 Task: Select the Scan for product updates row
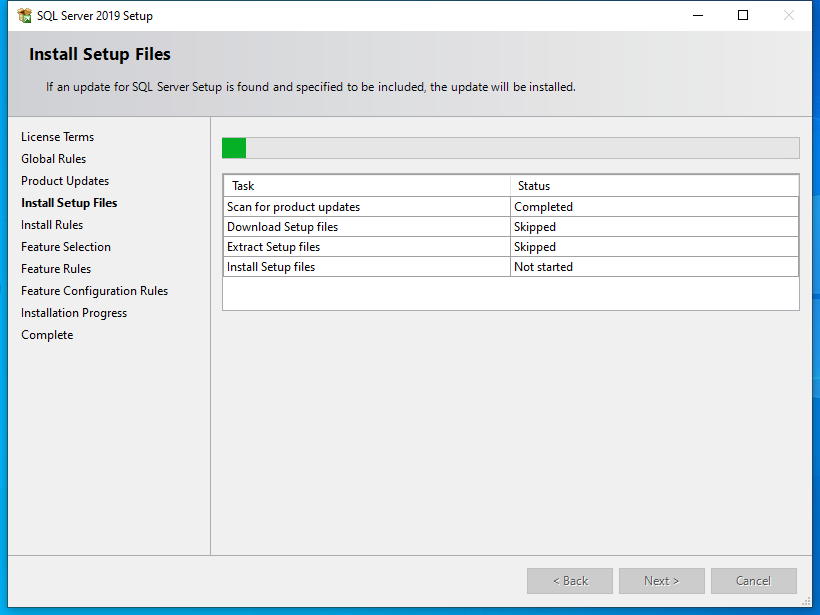[293, 207]
